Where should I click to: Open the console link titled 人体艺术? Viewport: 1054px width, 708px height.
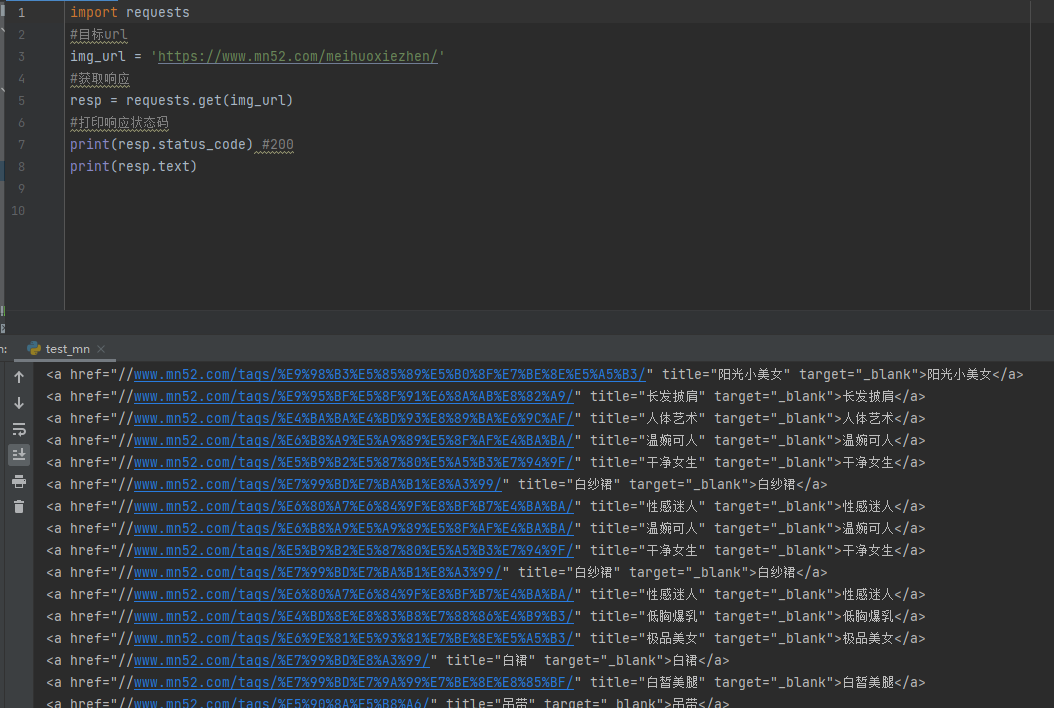point(354,418)
